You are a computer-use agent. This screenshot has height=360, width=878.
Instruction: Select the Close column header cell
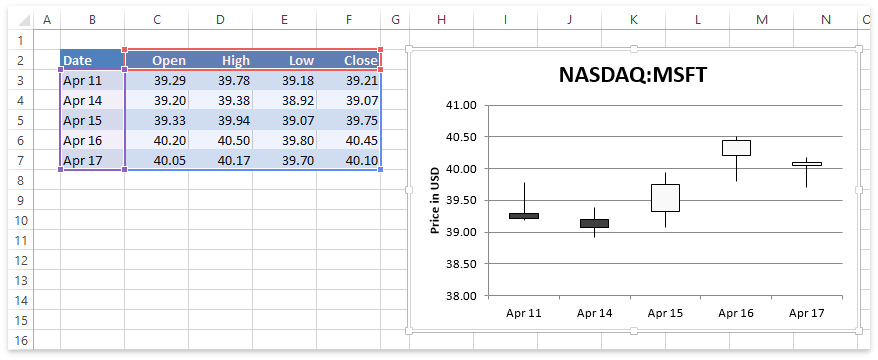coord(348,60)
